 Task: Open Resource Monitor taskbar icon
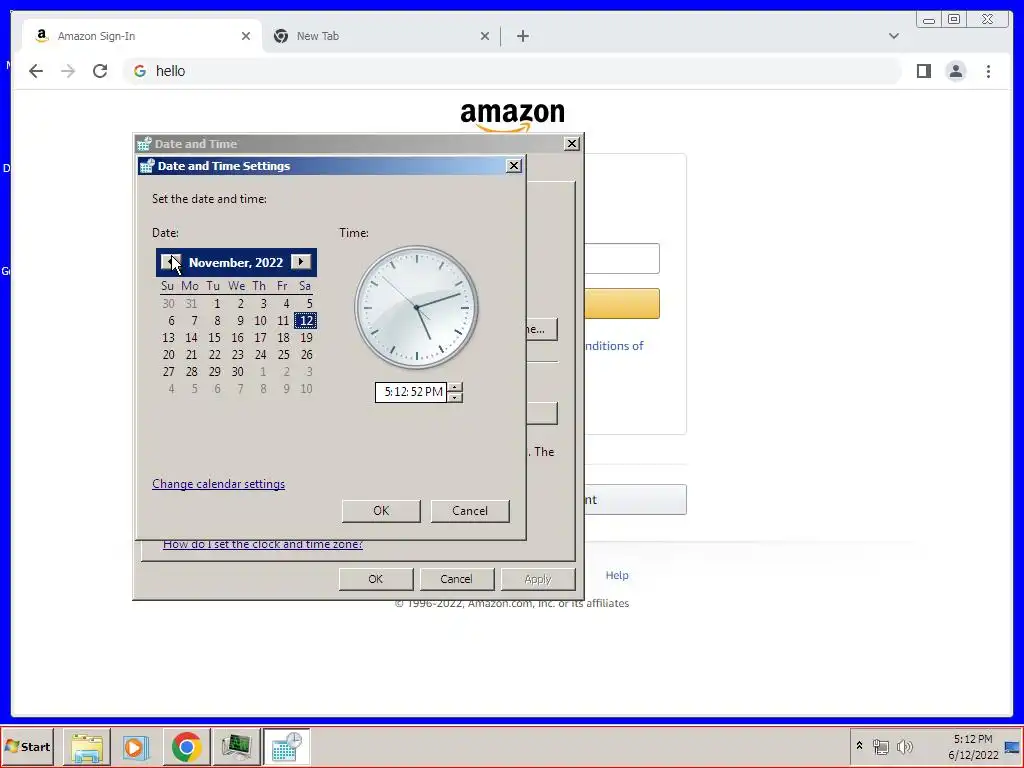pos(236,747)
